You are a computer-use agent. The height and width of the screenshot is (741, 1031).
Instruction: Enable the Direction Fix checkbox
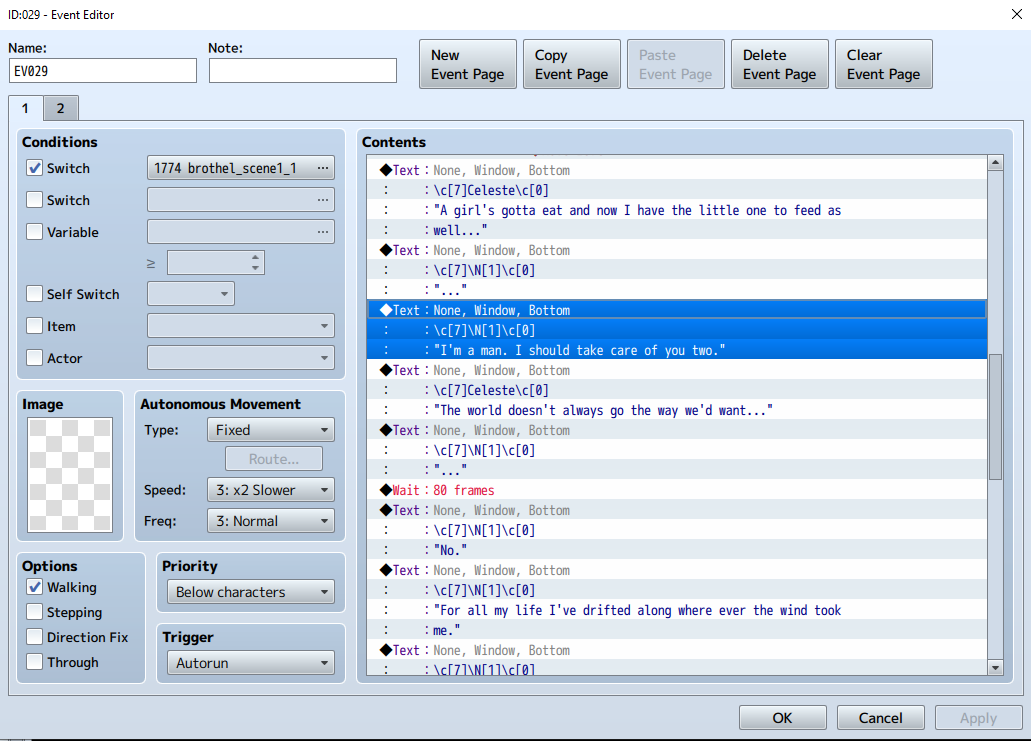coord(35,637)
